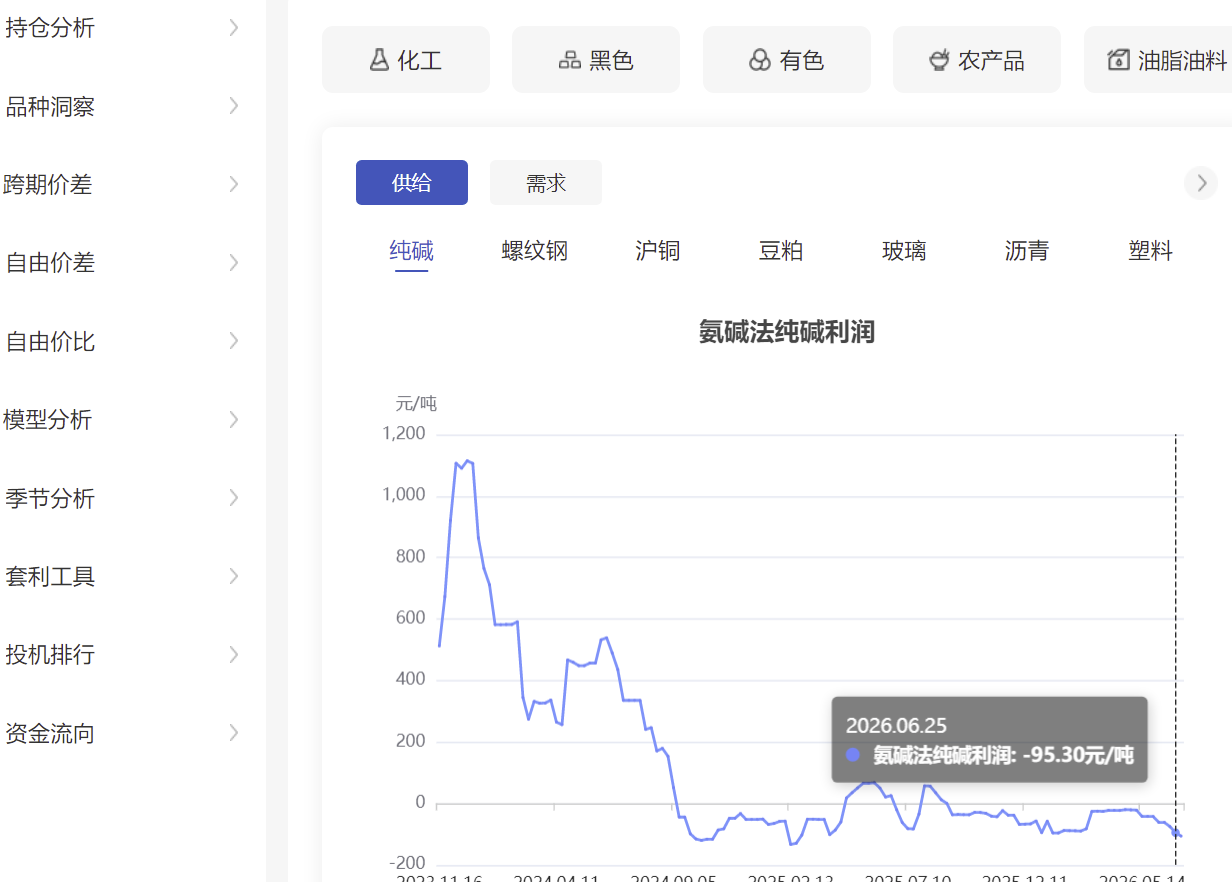Click the blocks icon on 黑色 category

[x=569, y=60]
